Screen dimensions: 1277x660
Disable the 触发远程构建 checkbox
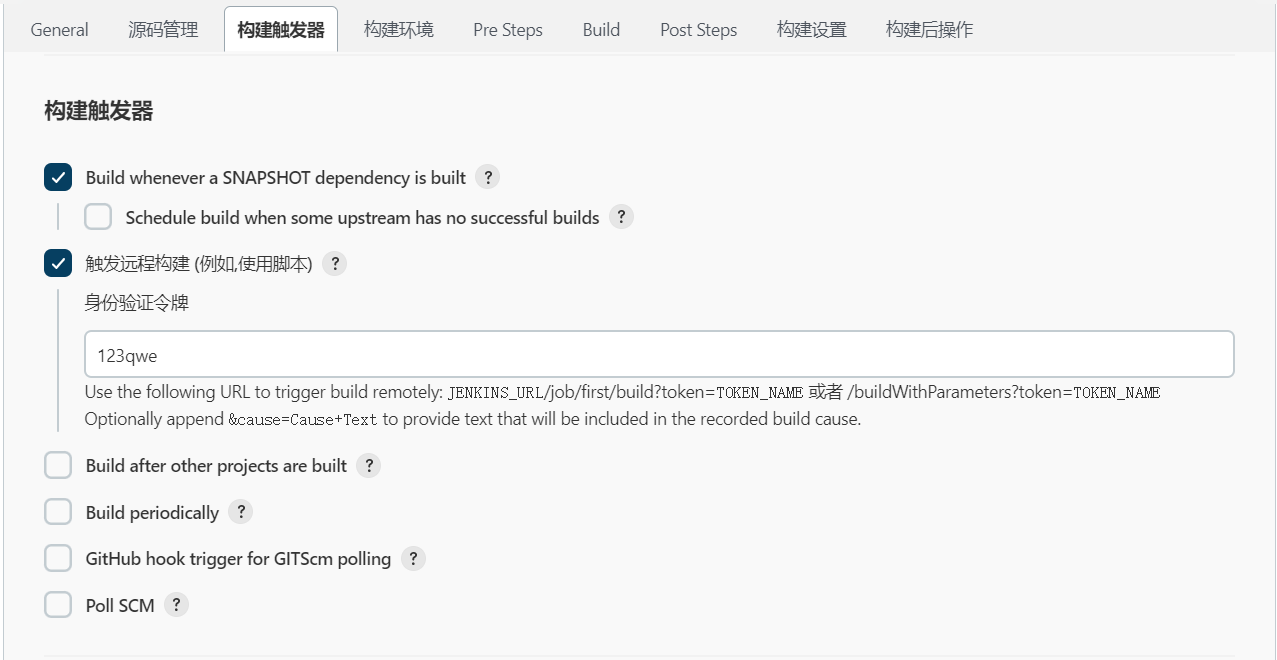[x=58, y=264]
